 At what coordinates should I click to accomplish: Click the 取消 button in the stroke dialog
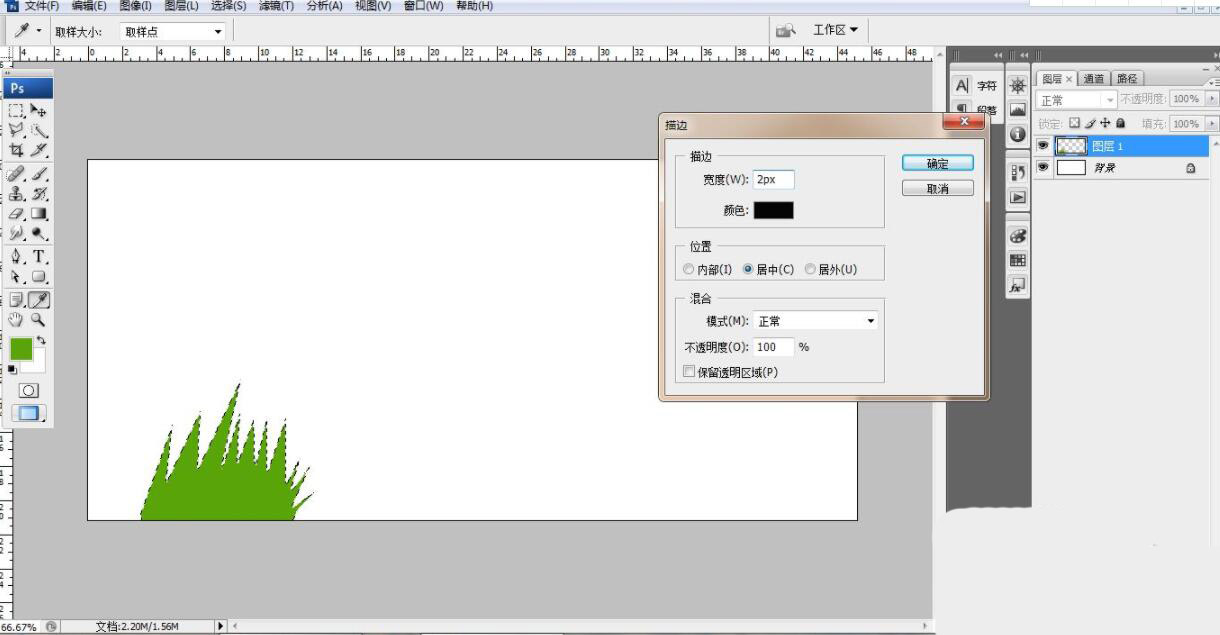[x=937, y=188]
